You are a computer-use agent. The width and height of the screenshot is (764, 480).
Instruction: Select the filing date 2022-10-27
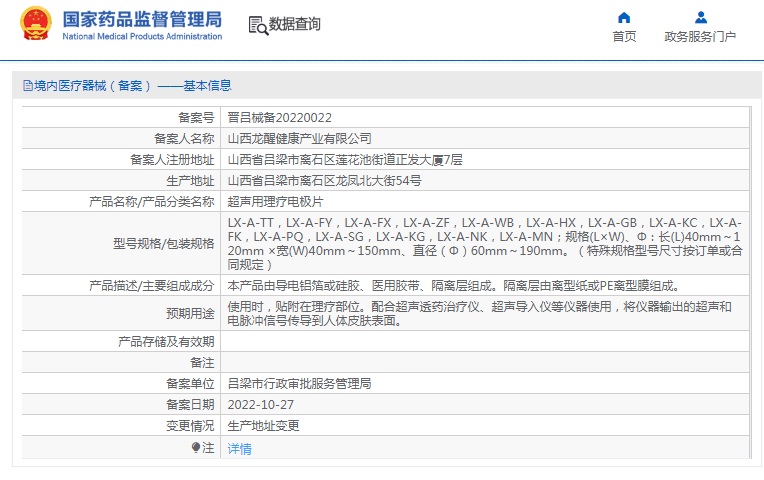point(260,404)
